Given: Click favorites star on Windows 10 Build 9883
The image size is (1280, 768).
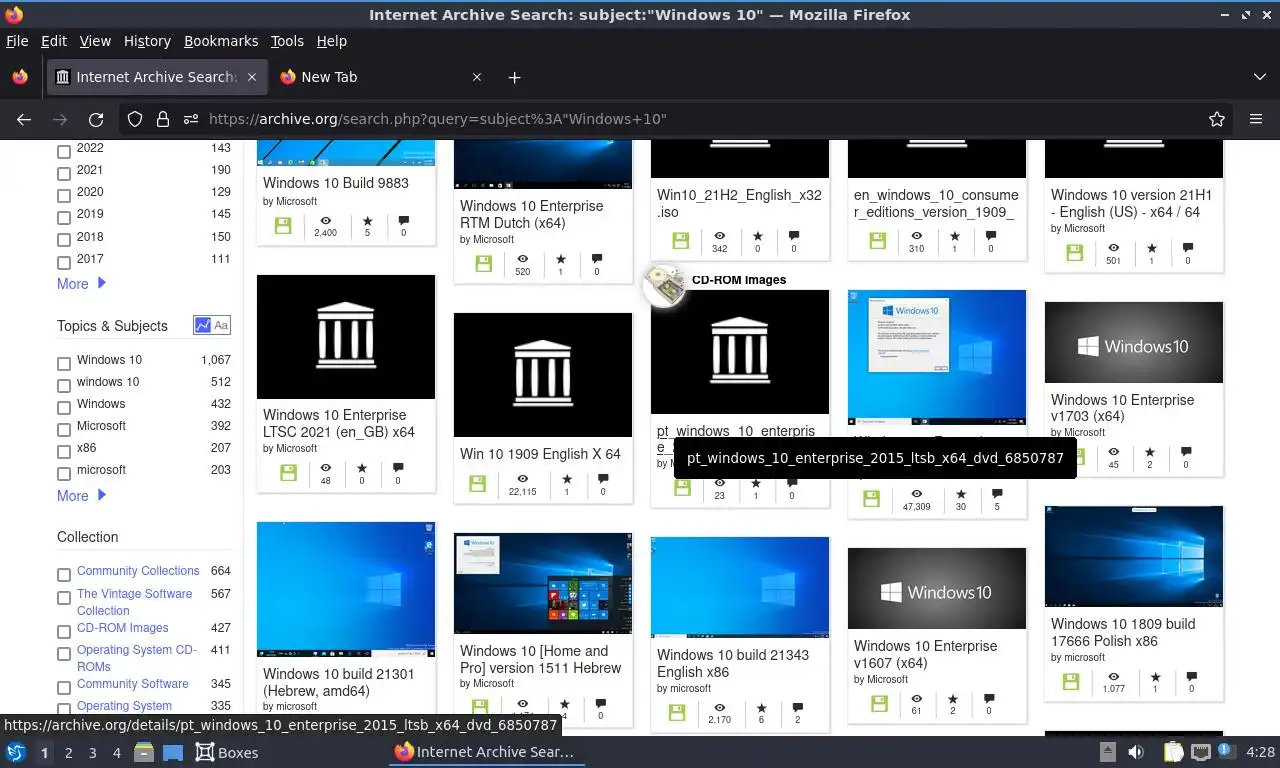Looking at the screenshot, I should 367,220.
